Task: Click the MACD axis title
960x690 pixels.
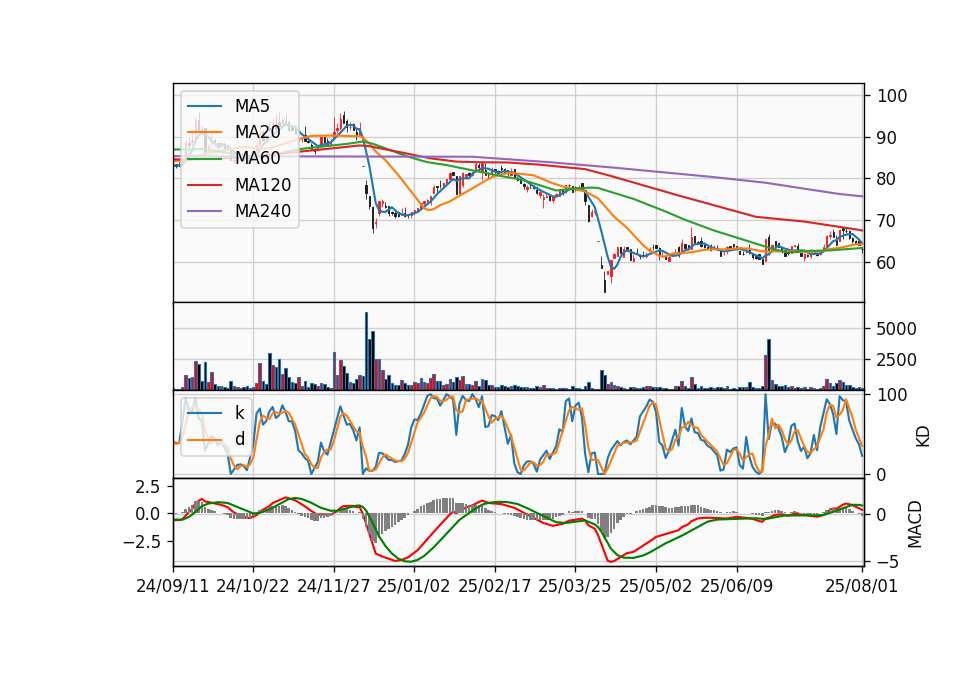Action: tap(915, 524)
